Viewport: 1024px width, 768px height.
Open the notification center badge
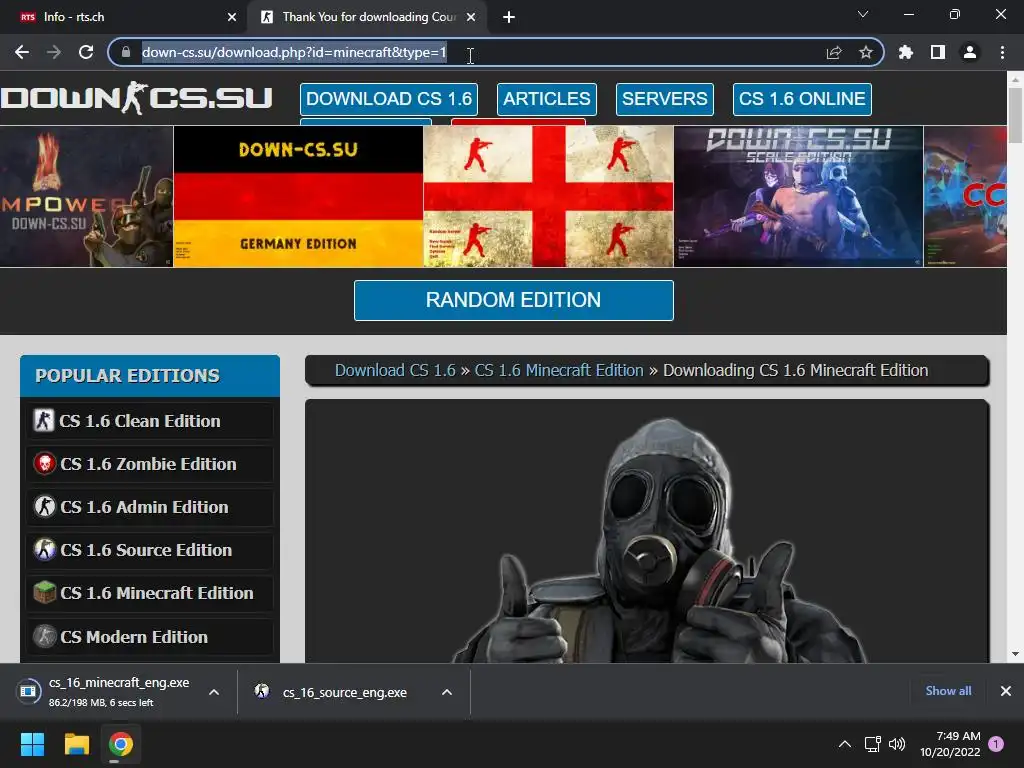[996, 744]
